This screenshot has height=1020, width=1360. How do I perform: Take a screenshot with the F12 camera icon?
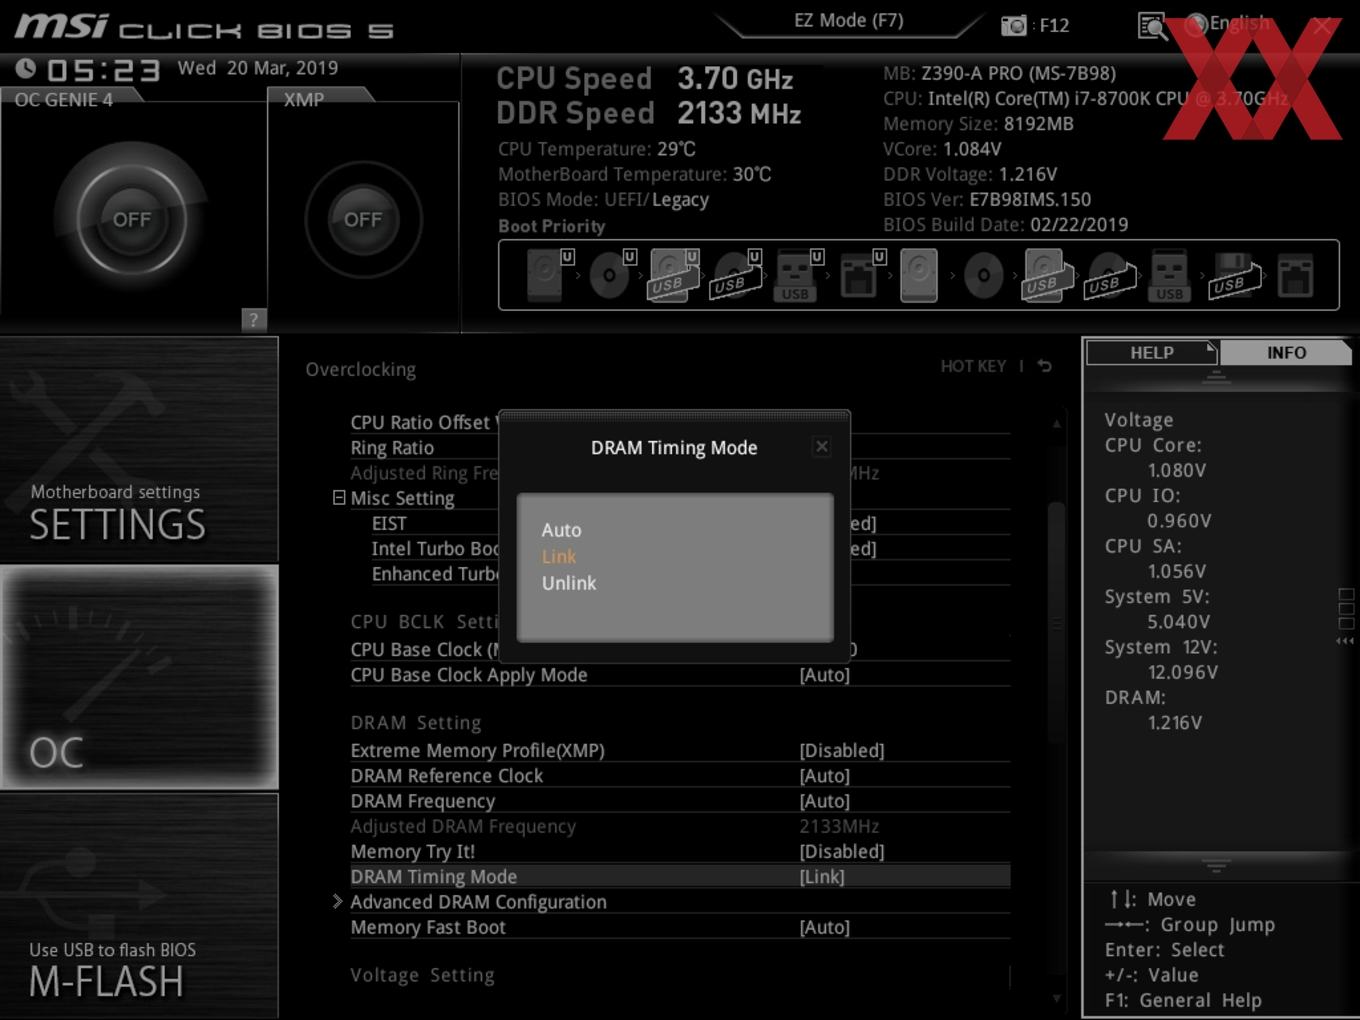click(x=1013, y=26)
